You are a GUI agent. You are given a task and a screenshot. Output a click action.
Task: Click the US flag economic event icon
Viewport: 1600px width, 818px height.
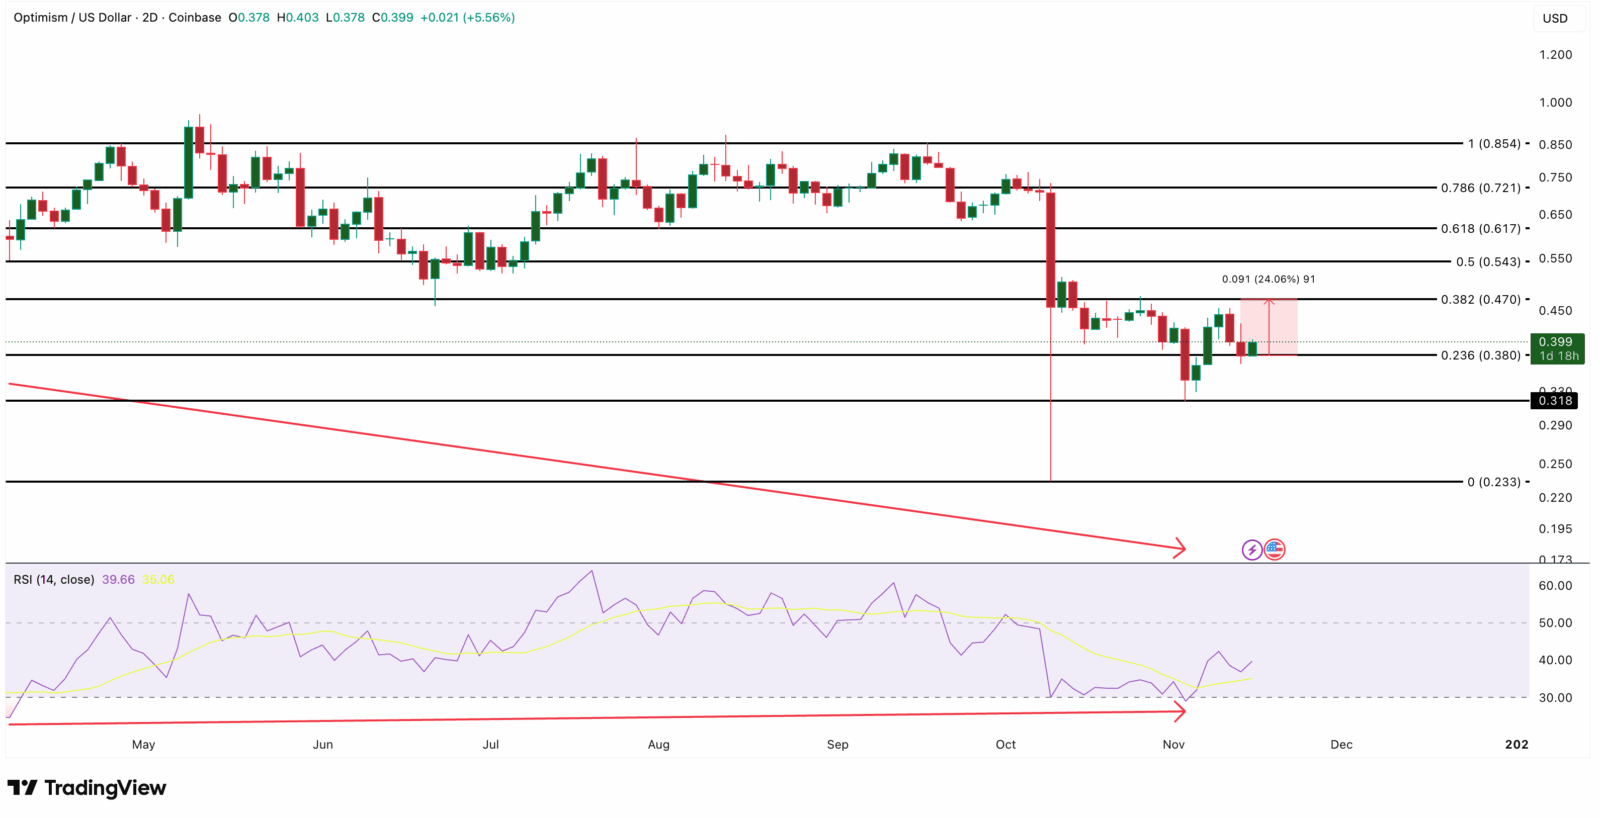[1274, 549]
